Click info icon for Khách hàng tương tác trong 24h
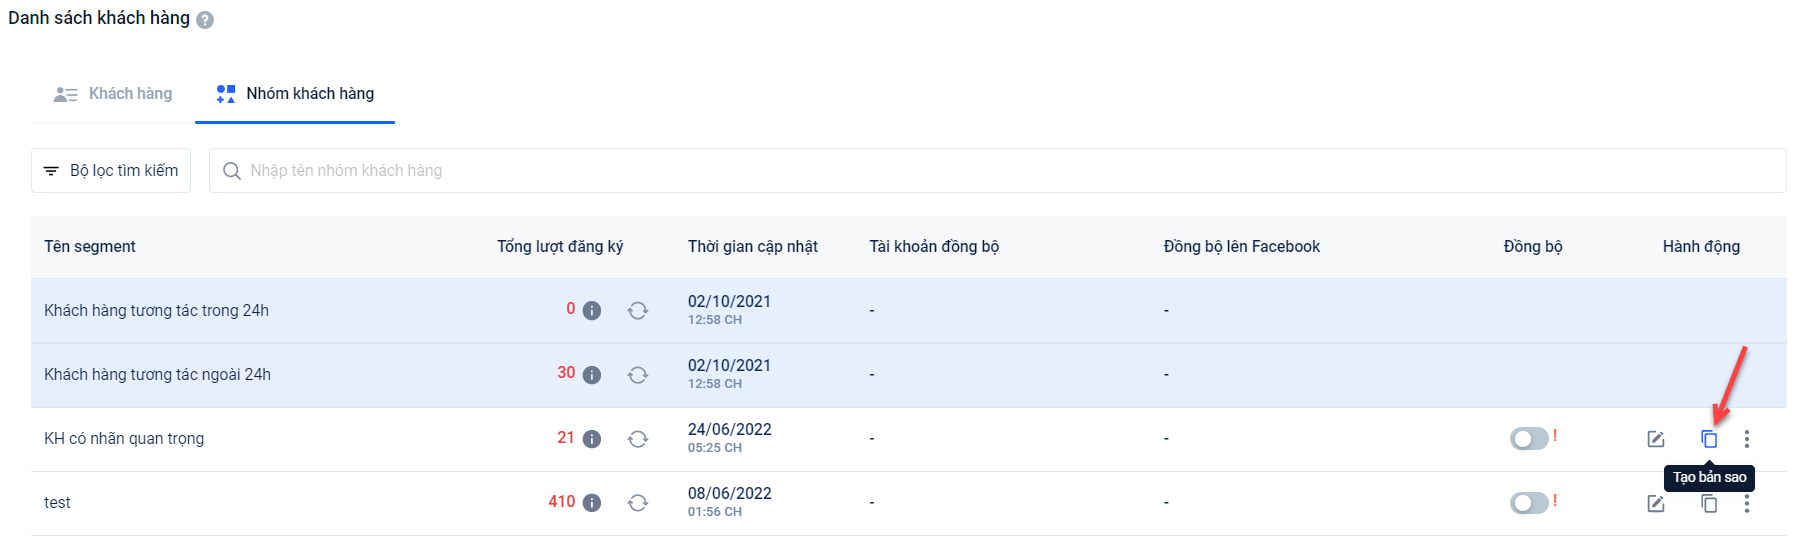Screen dimensions: 1820x537 coord(592,311)
